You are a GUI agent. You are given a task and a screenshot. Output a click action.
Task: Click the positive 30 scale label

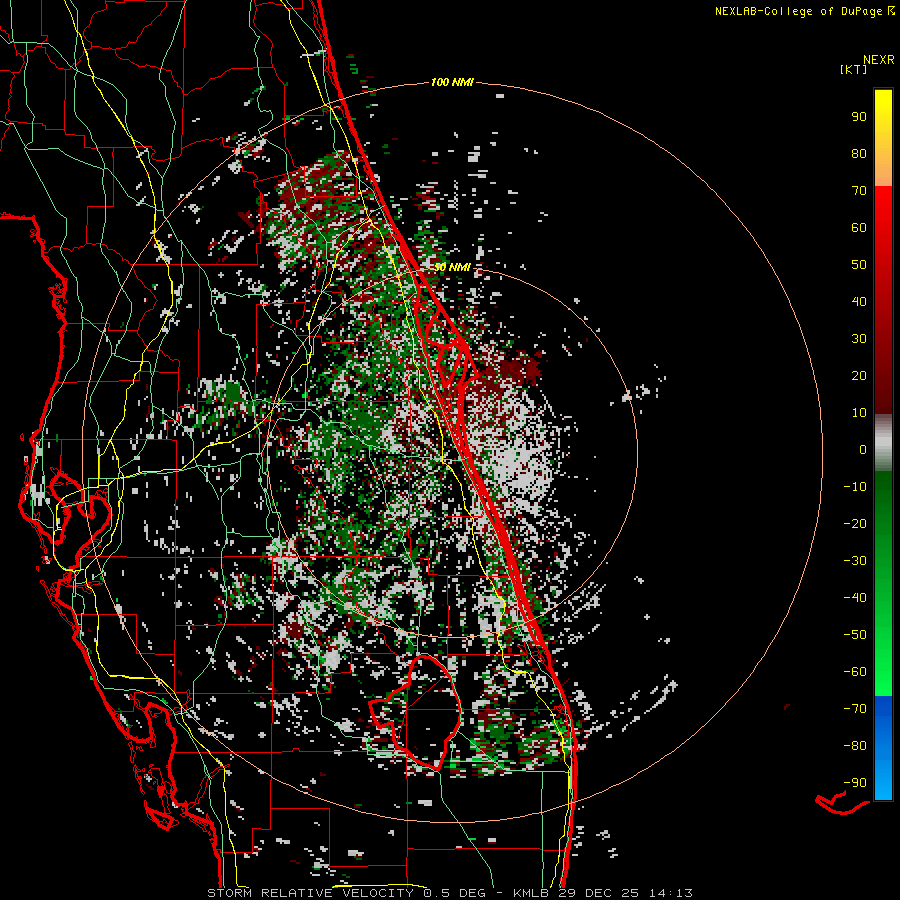(859, 338)
